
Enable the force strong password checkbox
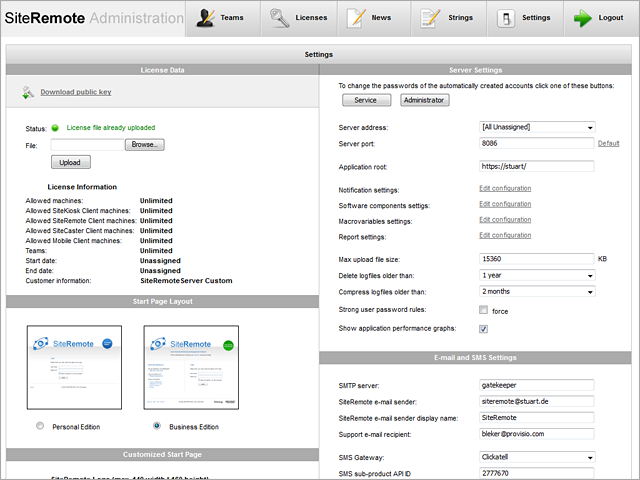[x=484, y=311]
